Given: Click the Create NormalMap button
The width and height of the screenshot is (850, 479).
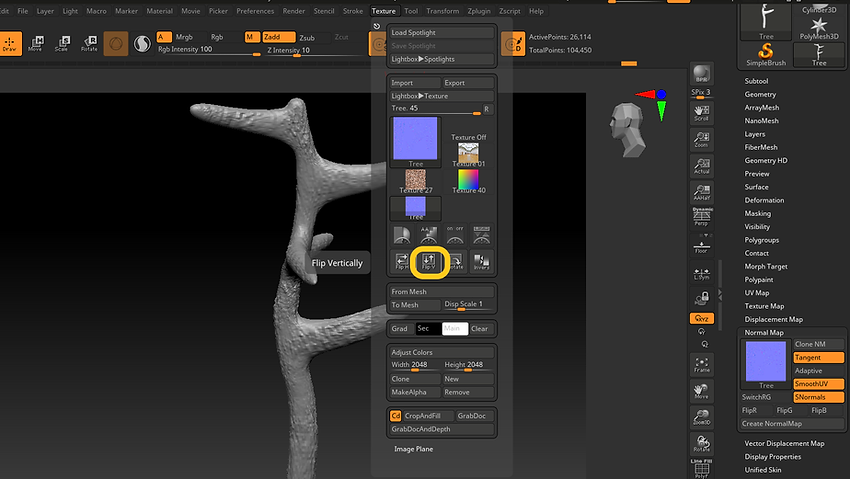Looking at the screenshot, I should (792, 424).
